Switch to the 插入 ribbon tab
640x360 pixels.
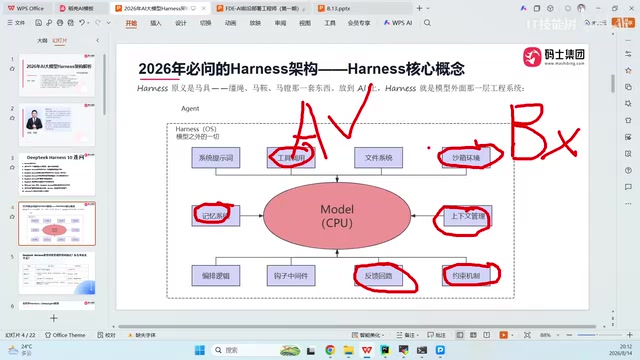click(x=156, y=23)
